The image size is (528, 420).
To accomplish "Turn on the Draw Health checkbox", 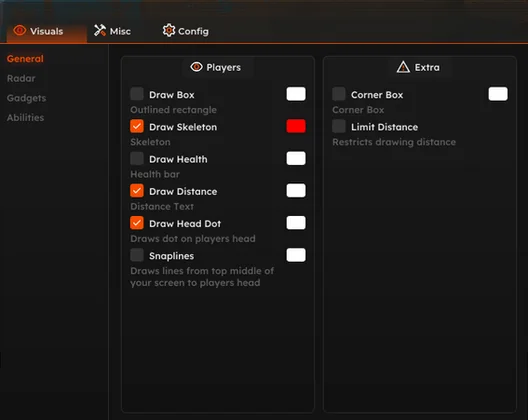I will click(137, 159).
